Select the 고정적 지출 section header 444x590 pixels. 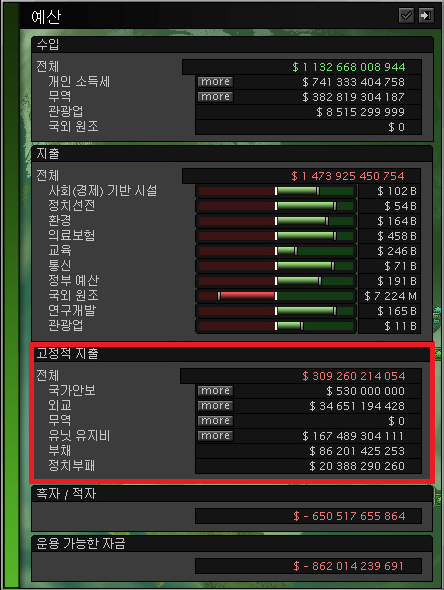click(x=232, y=354)
